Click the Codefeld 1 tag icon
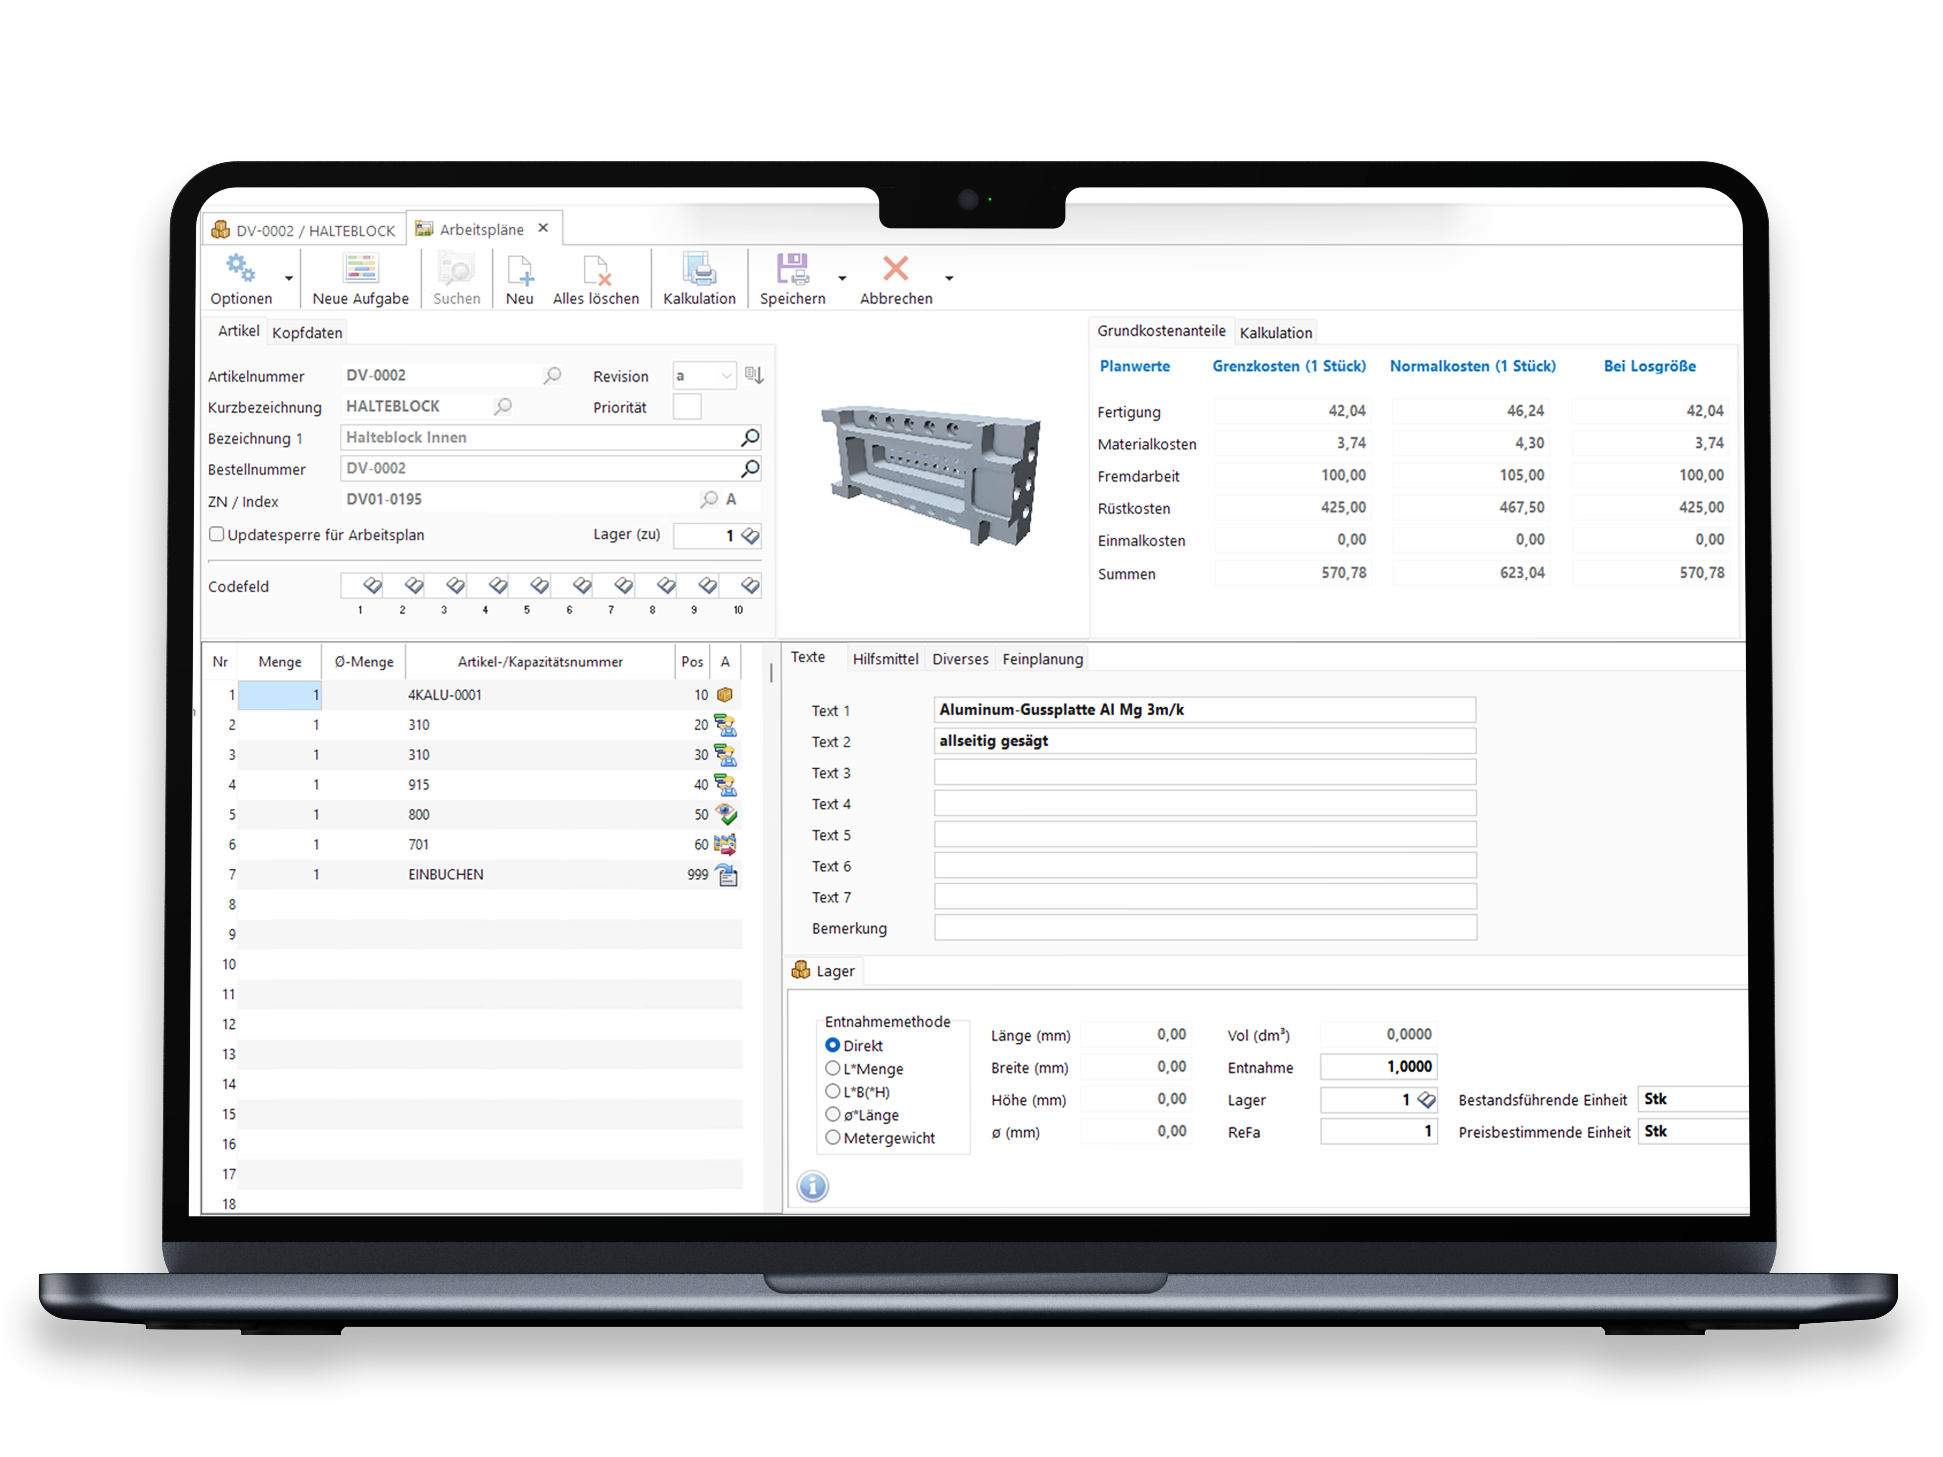Screen dimensions: 1943x1457 click(x=372, y=585)
